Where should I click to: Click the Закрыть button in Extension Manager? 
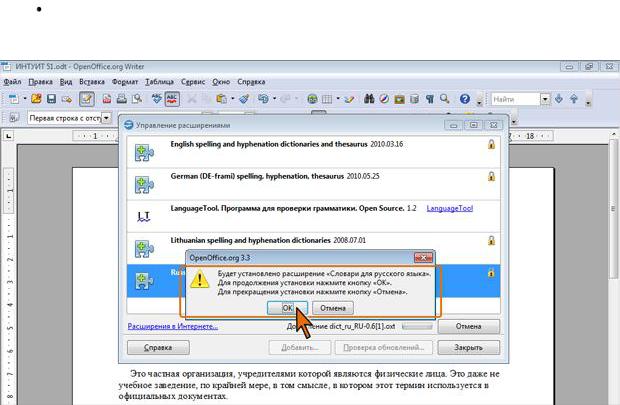(x=469, y=348)
